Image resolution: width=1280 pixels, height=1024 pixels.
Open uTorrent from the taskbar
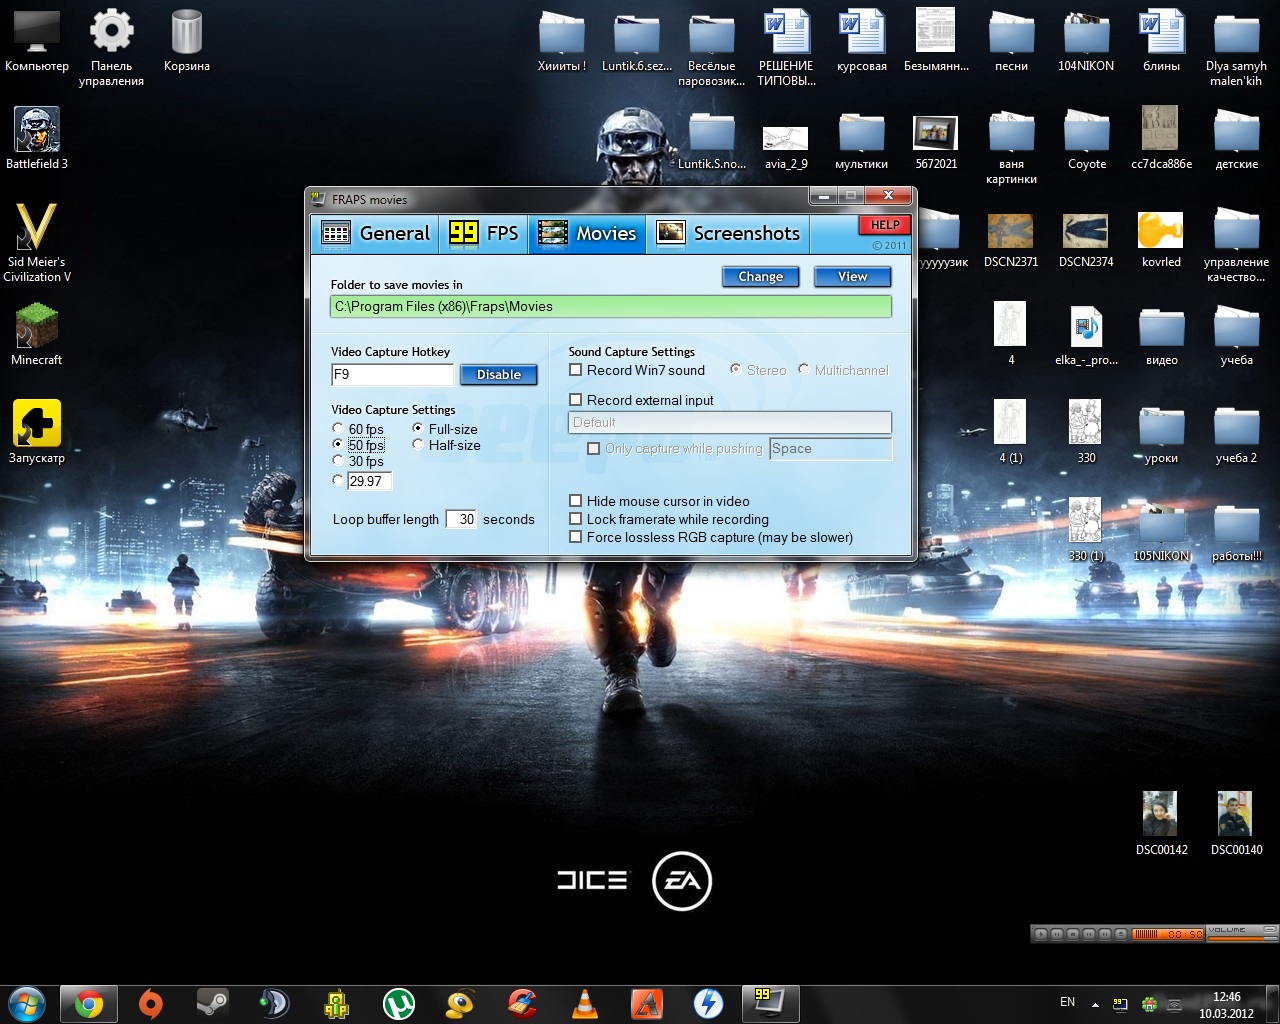[399, 1003]
